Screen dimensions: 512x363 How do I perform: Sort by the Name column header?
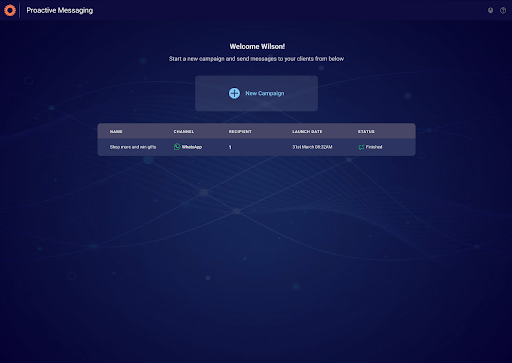pyautogui.click(x=116, y=132)
